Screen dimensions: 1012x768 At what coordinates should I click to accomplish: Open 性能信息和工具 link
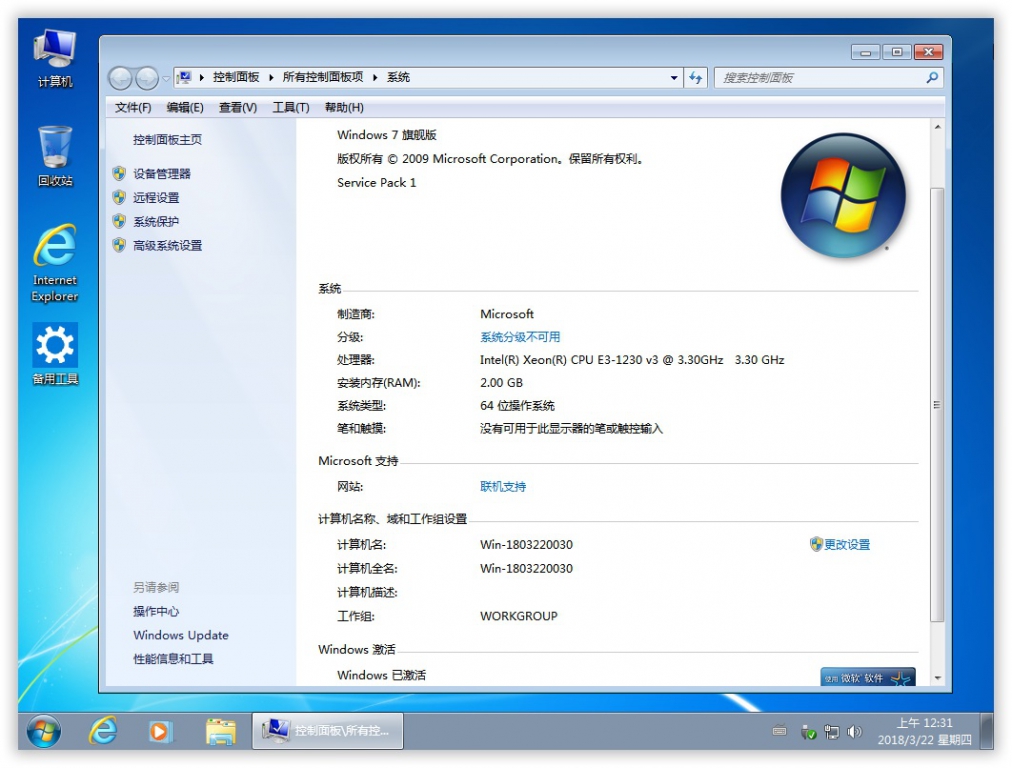pyautogui.click(x=174, y=659)
